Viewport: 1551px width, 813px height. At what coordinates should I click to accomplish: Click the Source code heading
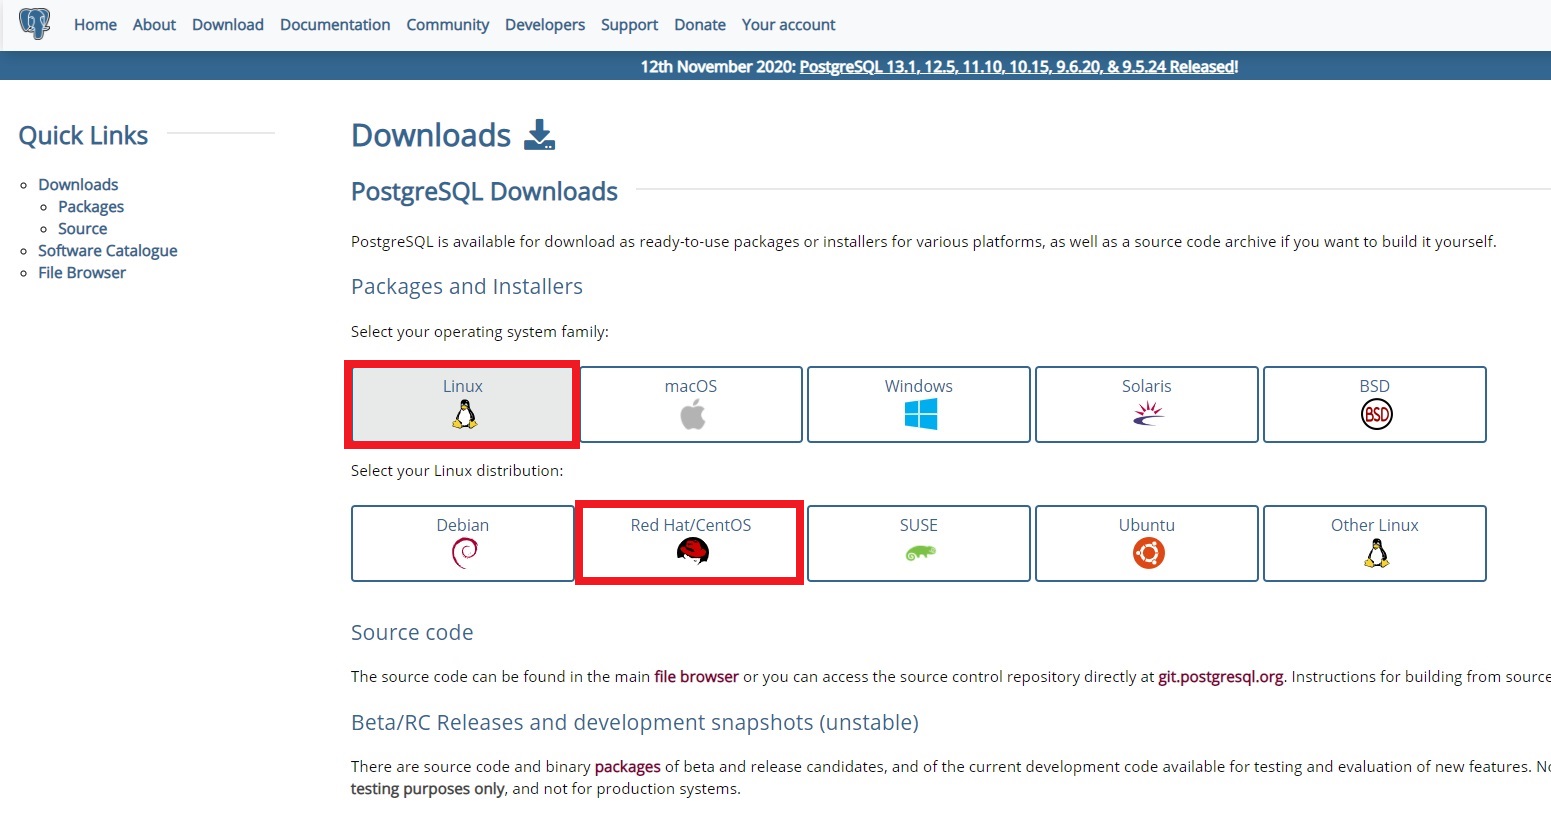412,633
